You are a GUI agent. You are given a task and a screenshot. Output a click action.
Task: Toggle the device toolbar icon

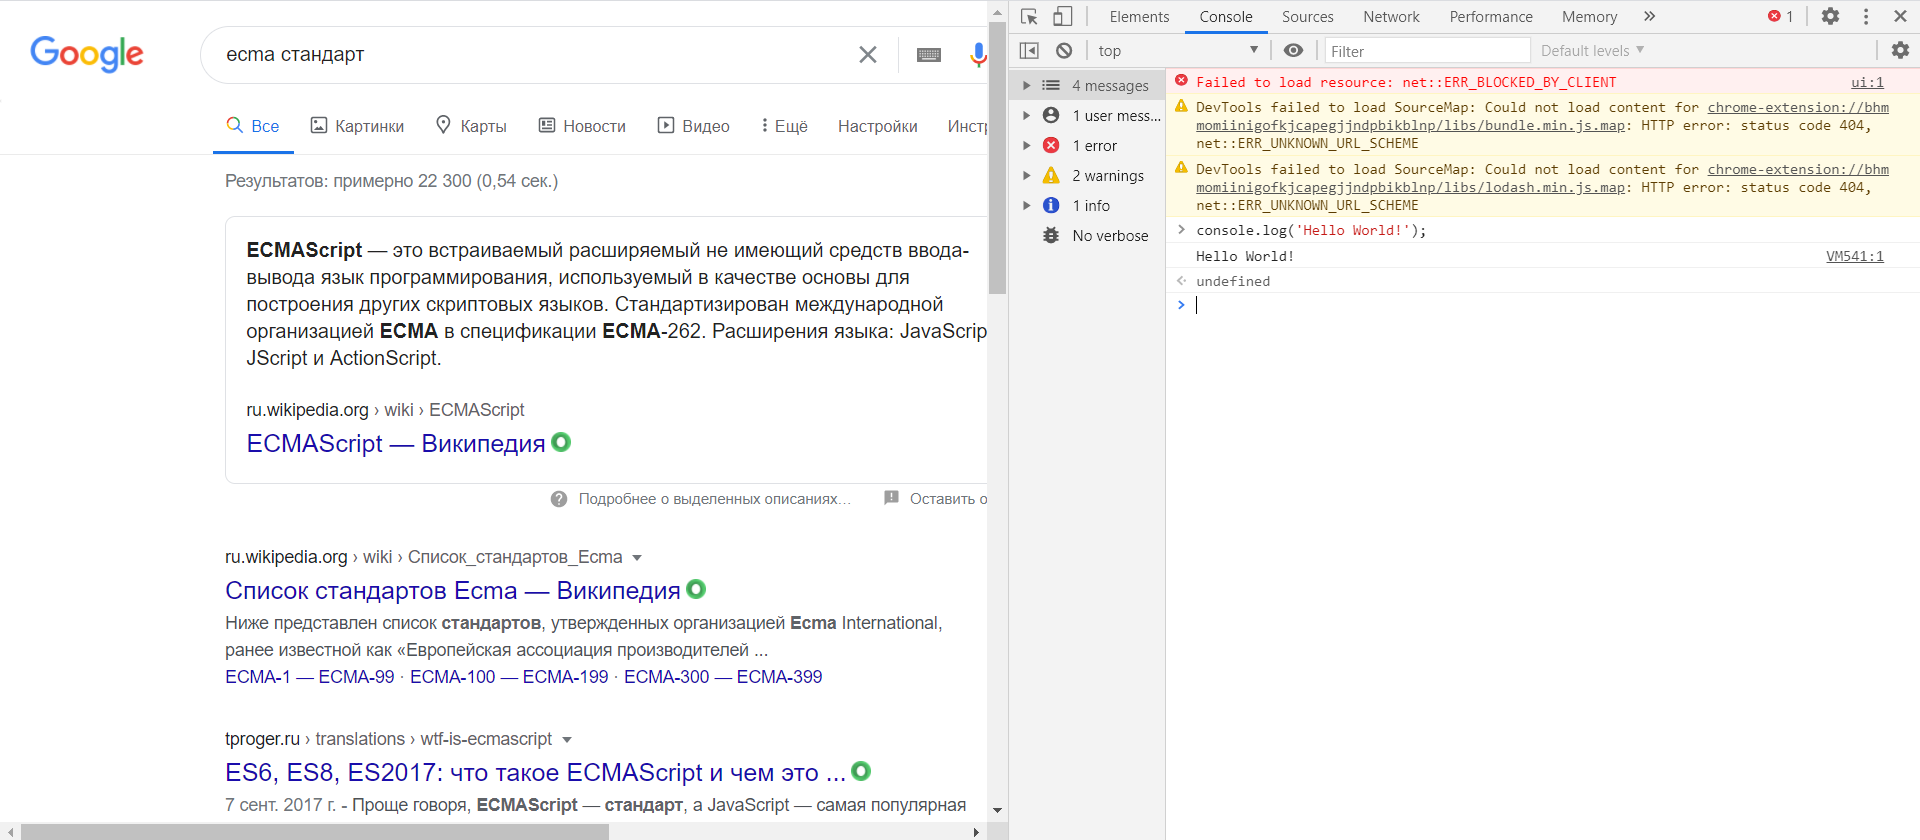coord(1063,17)
